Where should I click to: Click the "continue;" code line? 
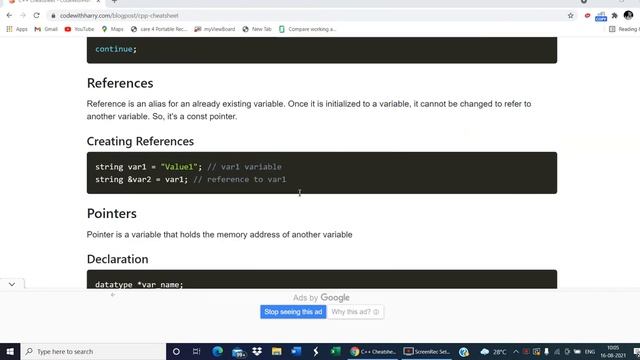116,49
